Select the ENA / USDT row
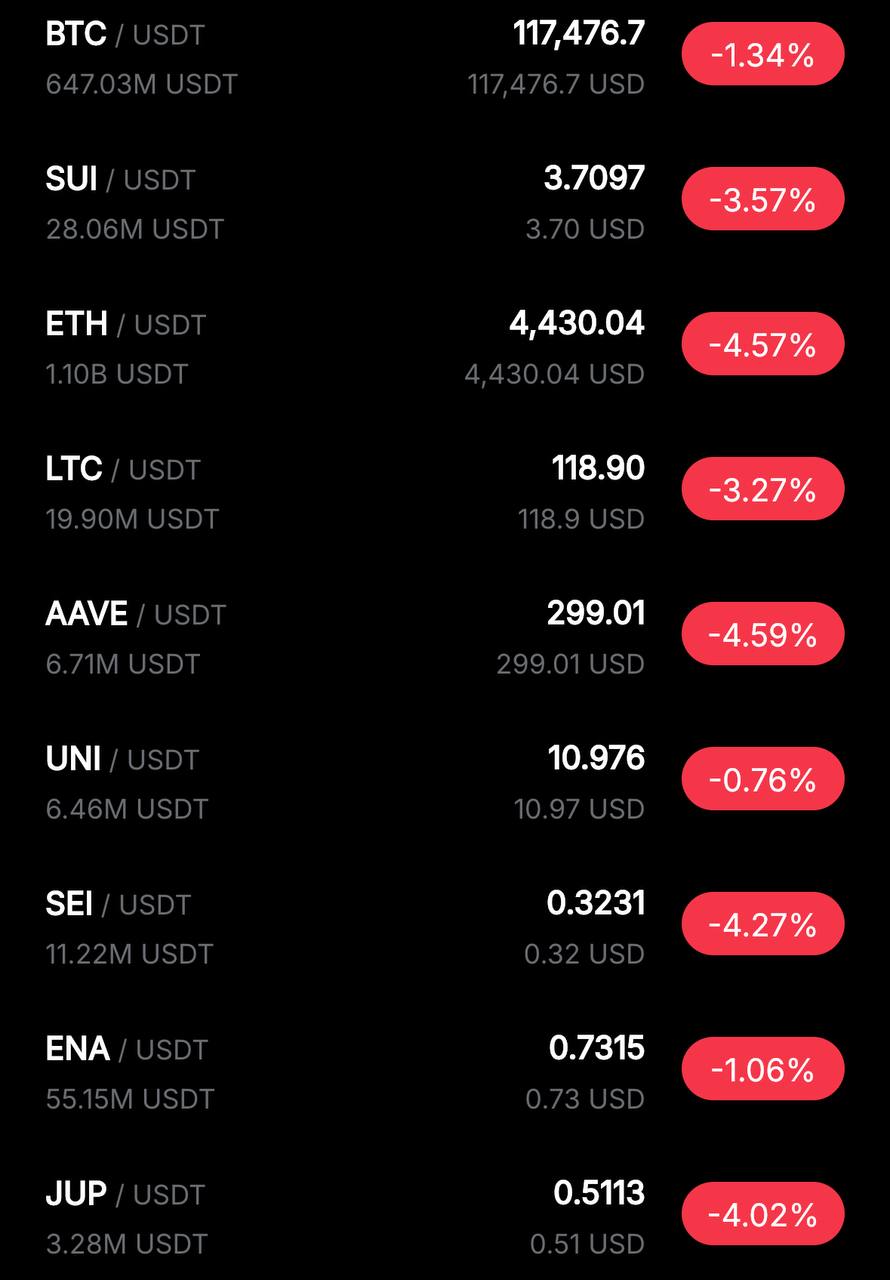This screenshot has height=1280, width=890. point(445,1073)
